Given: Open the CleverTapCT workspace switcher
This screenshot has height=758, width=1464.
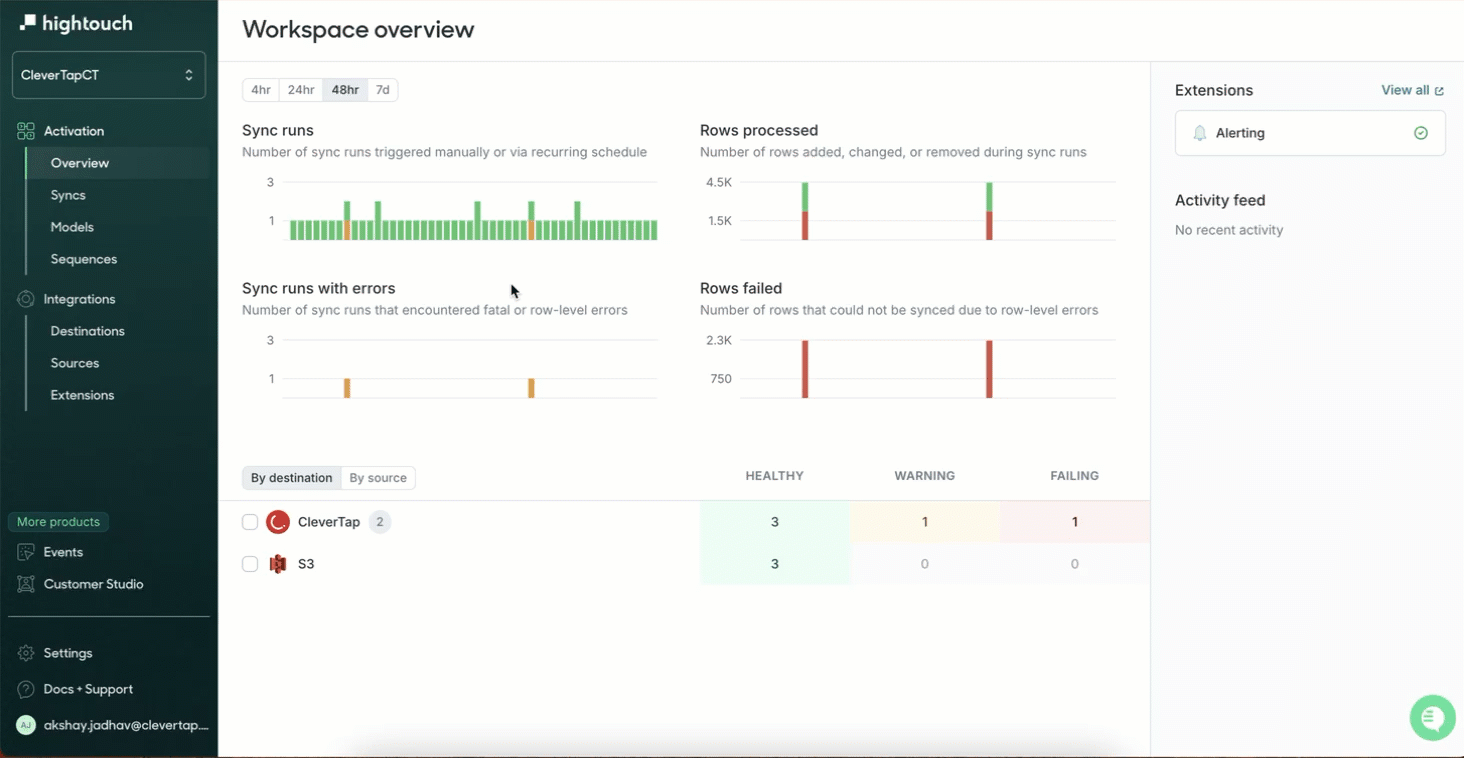Looking at the screenshot, I should click(109, 75).
